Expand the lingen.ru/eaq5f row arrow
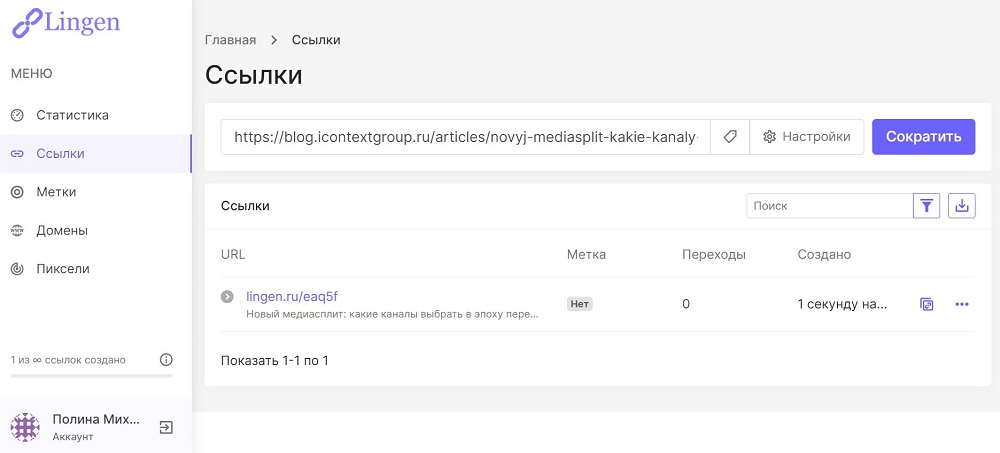This screenshot has width=1000, height=453. tap(227, 297)
